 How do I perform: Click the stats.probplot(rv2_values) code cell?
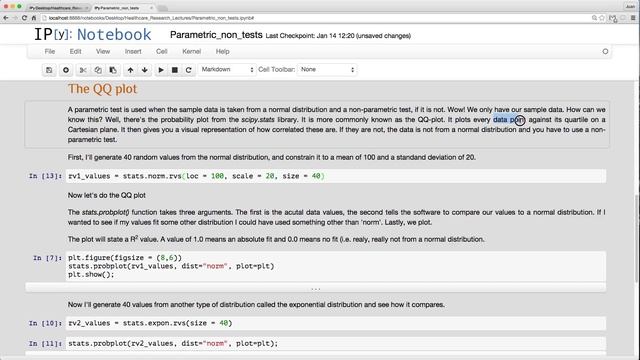click(x=336, y=344)
